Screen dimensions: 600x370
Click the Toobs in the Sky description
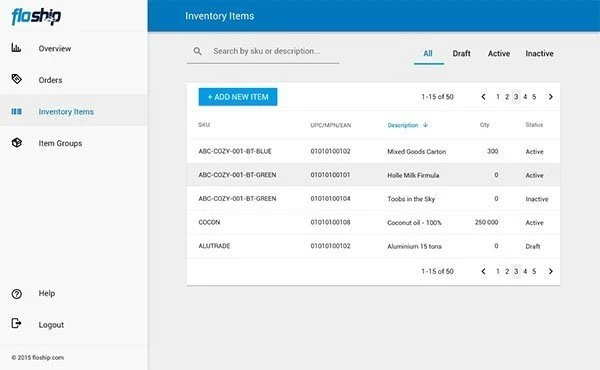click(411, 199)
